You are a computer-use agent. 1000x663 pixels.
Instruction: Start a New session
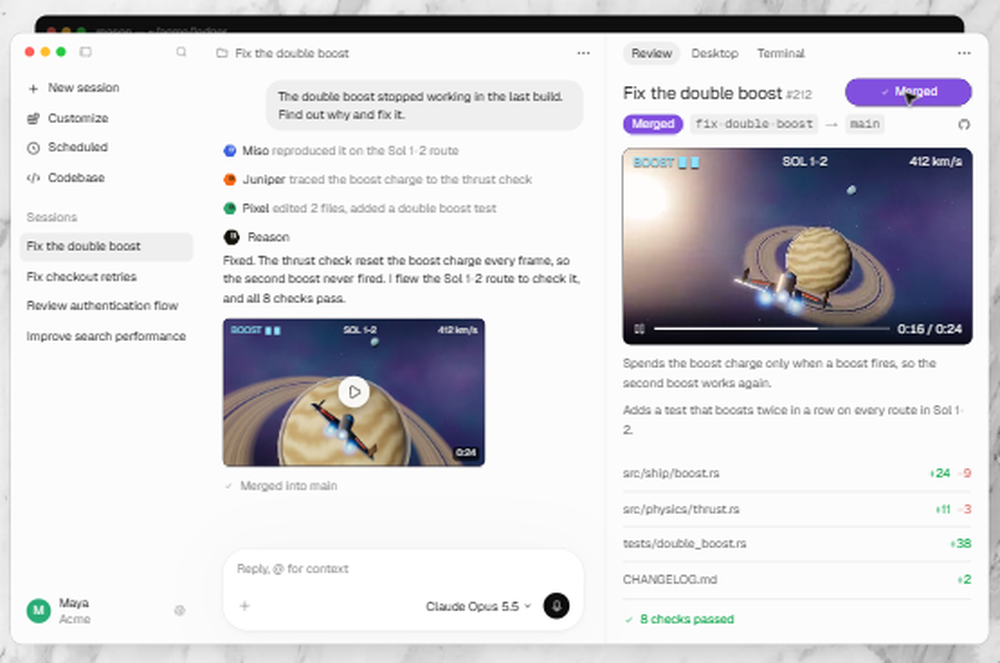point(74,88)
